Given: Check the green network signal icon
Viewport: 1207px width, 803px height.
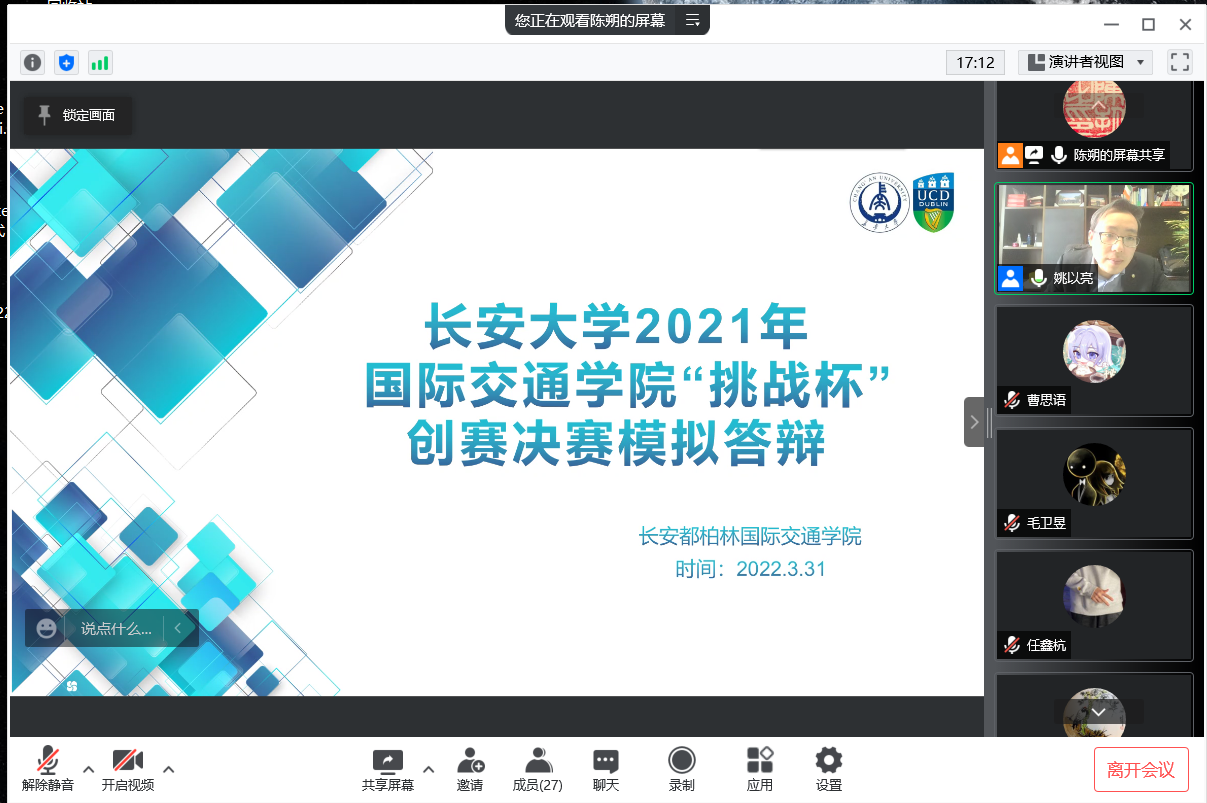Looking at the screenshot, I should pos(100,62).
